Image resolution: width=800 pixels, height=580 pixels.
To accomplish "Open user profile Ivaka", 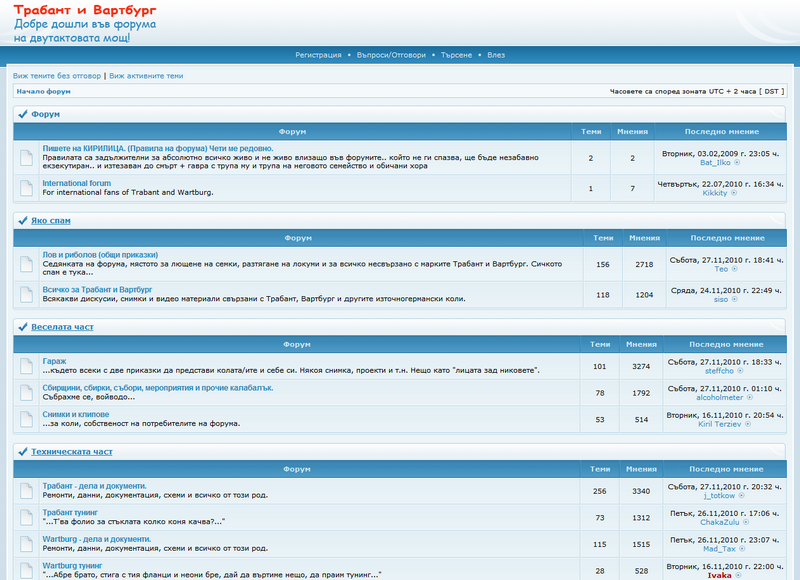I will tap(719, 575).
